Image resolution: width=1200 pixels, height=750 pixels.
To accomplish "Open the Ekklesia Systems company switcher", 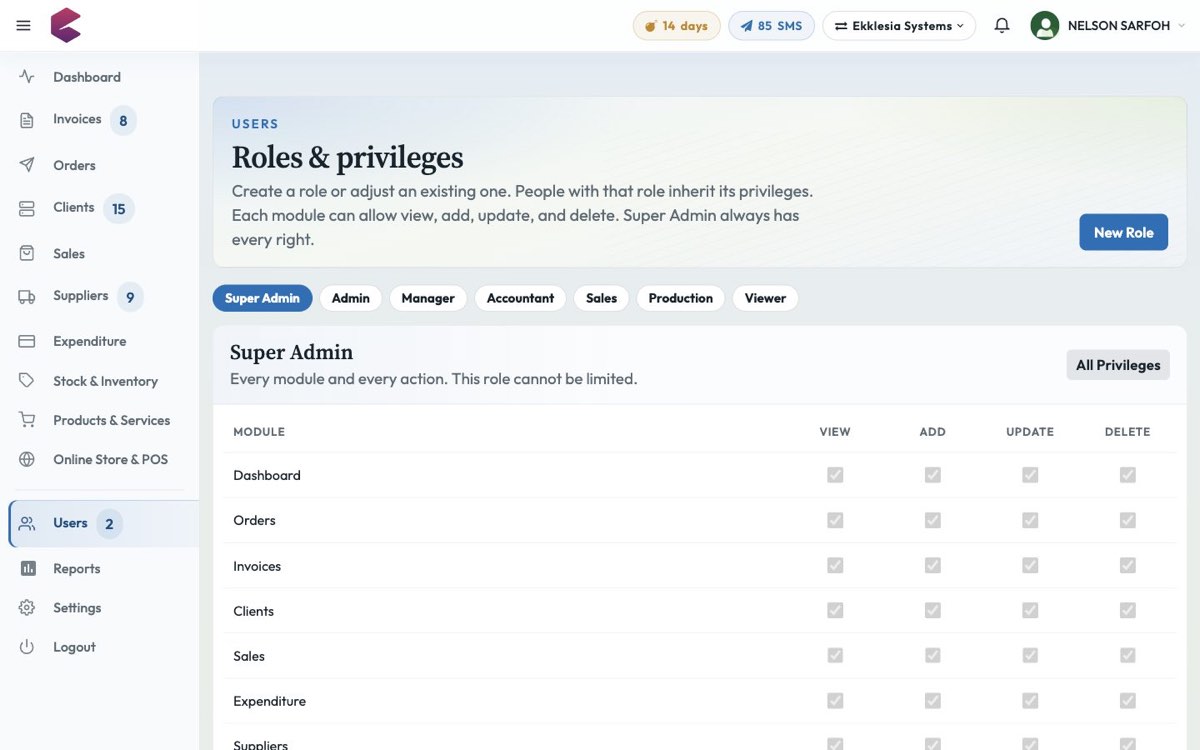I will click(x=899, y=26).
